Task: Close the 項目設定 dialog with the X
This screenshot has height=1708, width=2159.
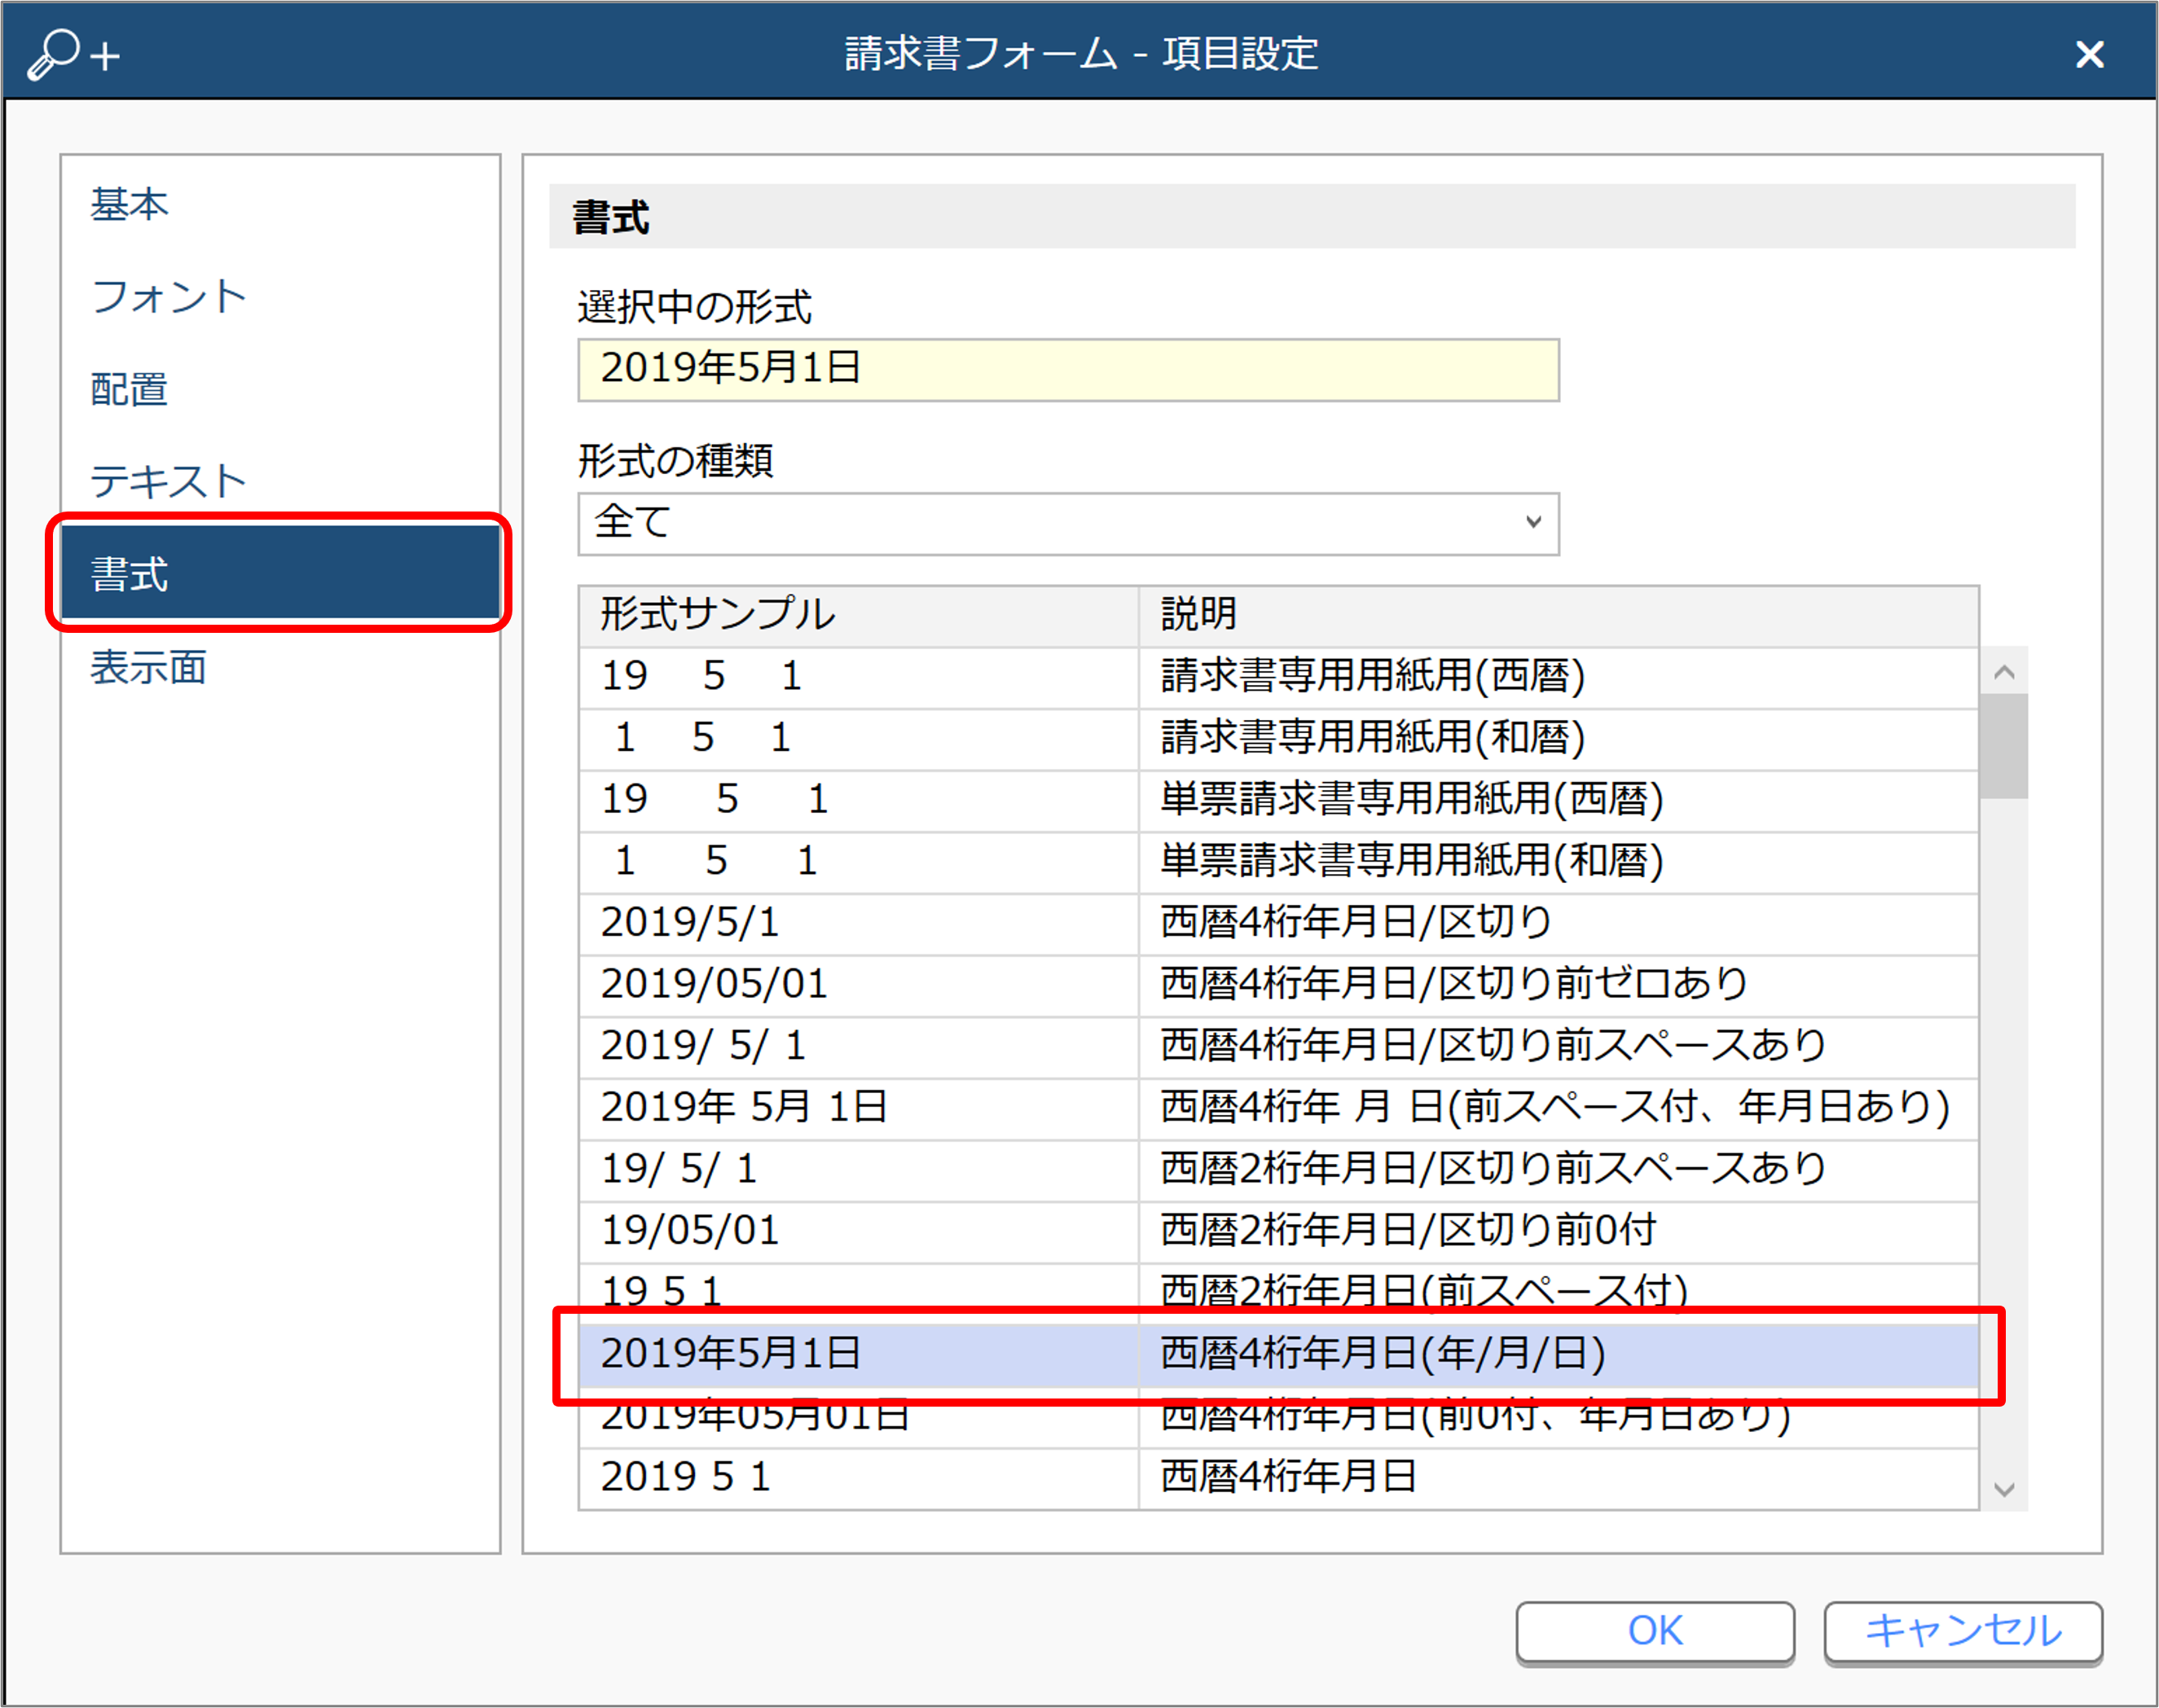Action: point(2089,54)
